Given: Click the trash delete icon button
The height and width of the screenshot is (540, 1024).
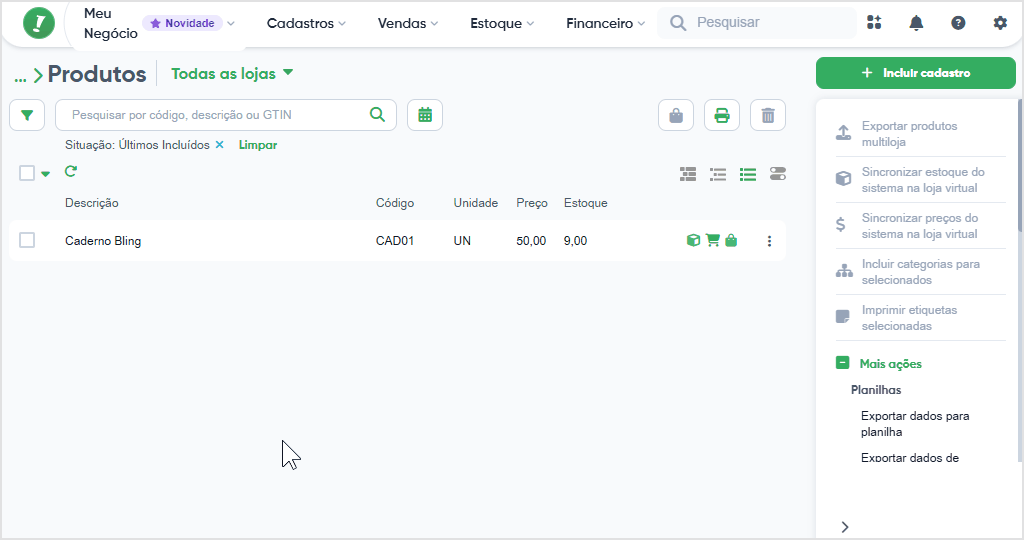Looking at the screenshot, I should point(768,116).
